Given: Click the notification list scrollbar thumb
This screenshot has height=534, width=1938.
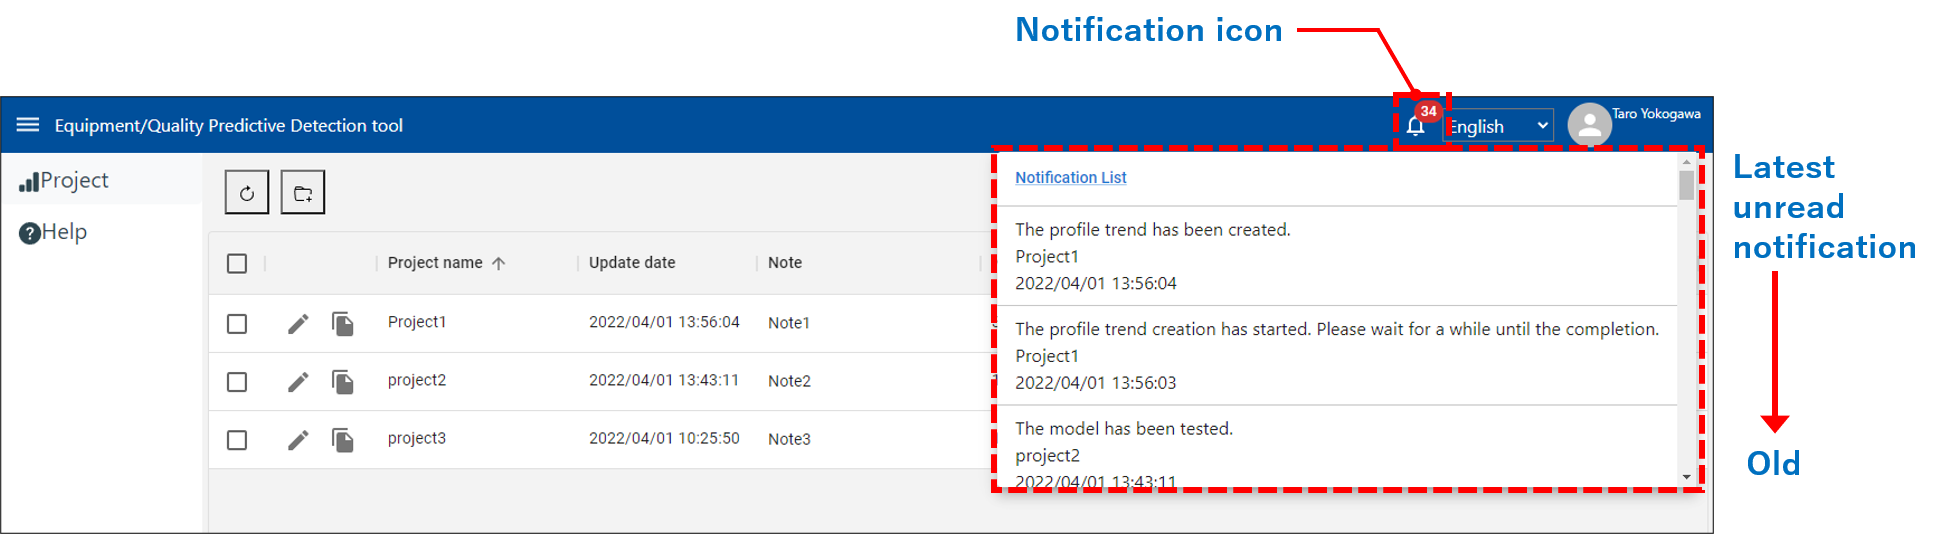Looking at the screenshot, I should point(1687,185).
